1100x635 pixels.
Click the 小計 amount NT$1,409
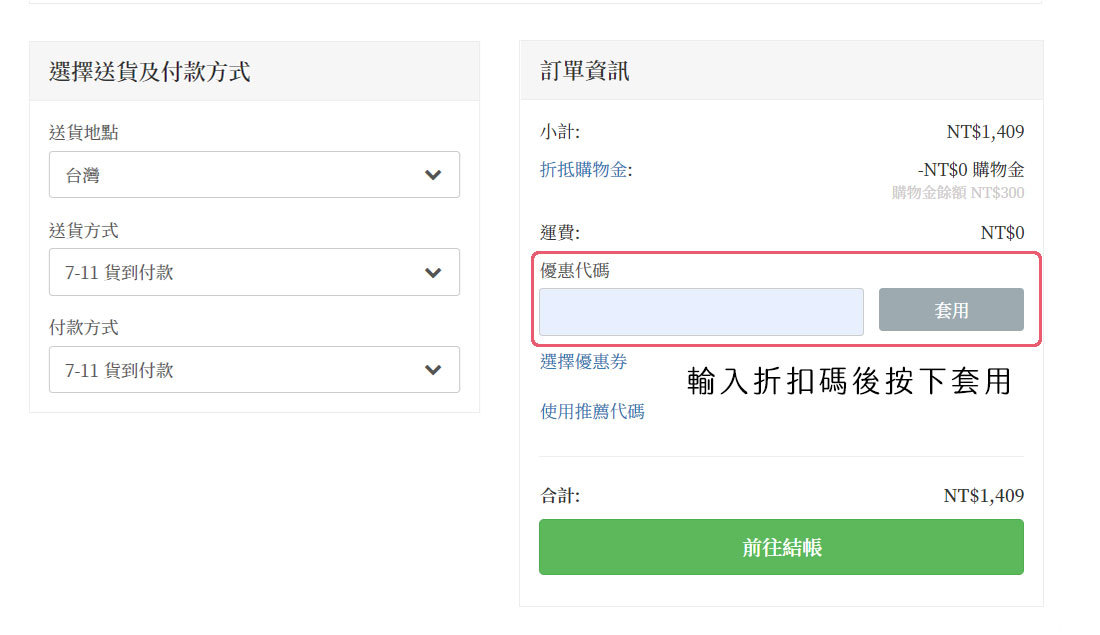[x=985, y=132]
